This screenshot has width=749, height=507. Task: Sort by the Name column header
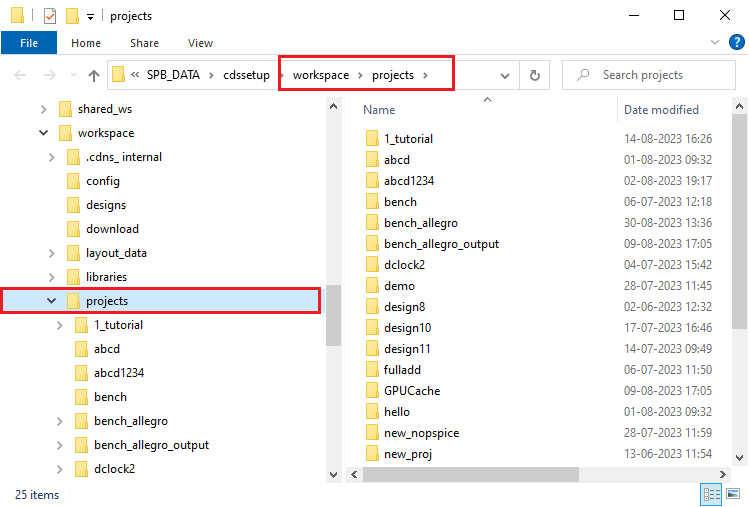380,110
